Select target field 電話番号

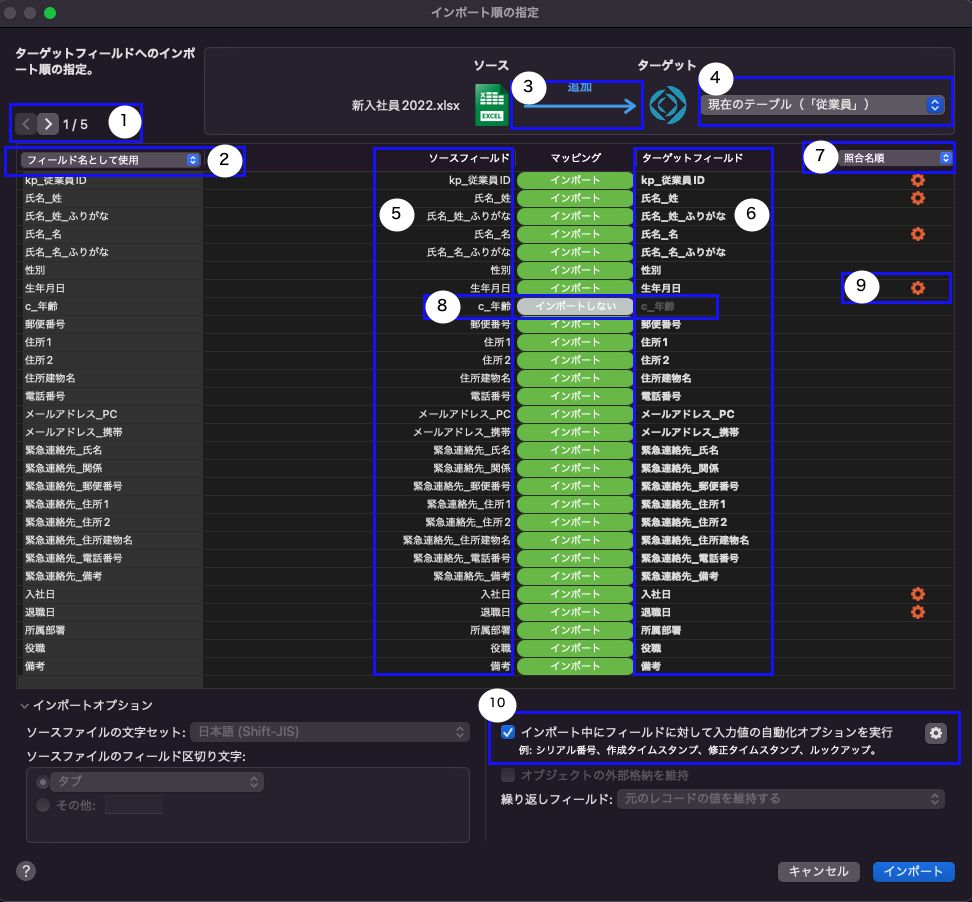tap(661, 396)
